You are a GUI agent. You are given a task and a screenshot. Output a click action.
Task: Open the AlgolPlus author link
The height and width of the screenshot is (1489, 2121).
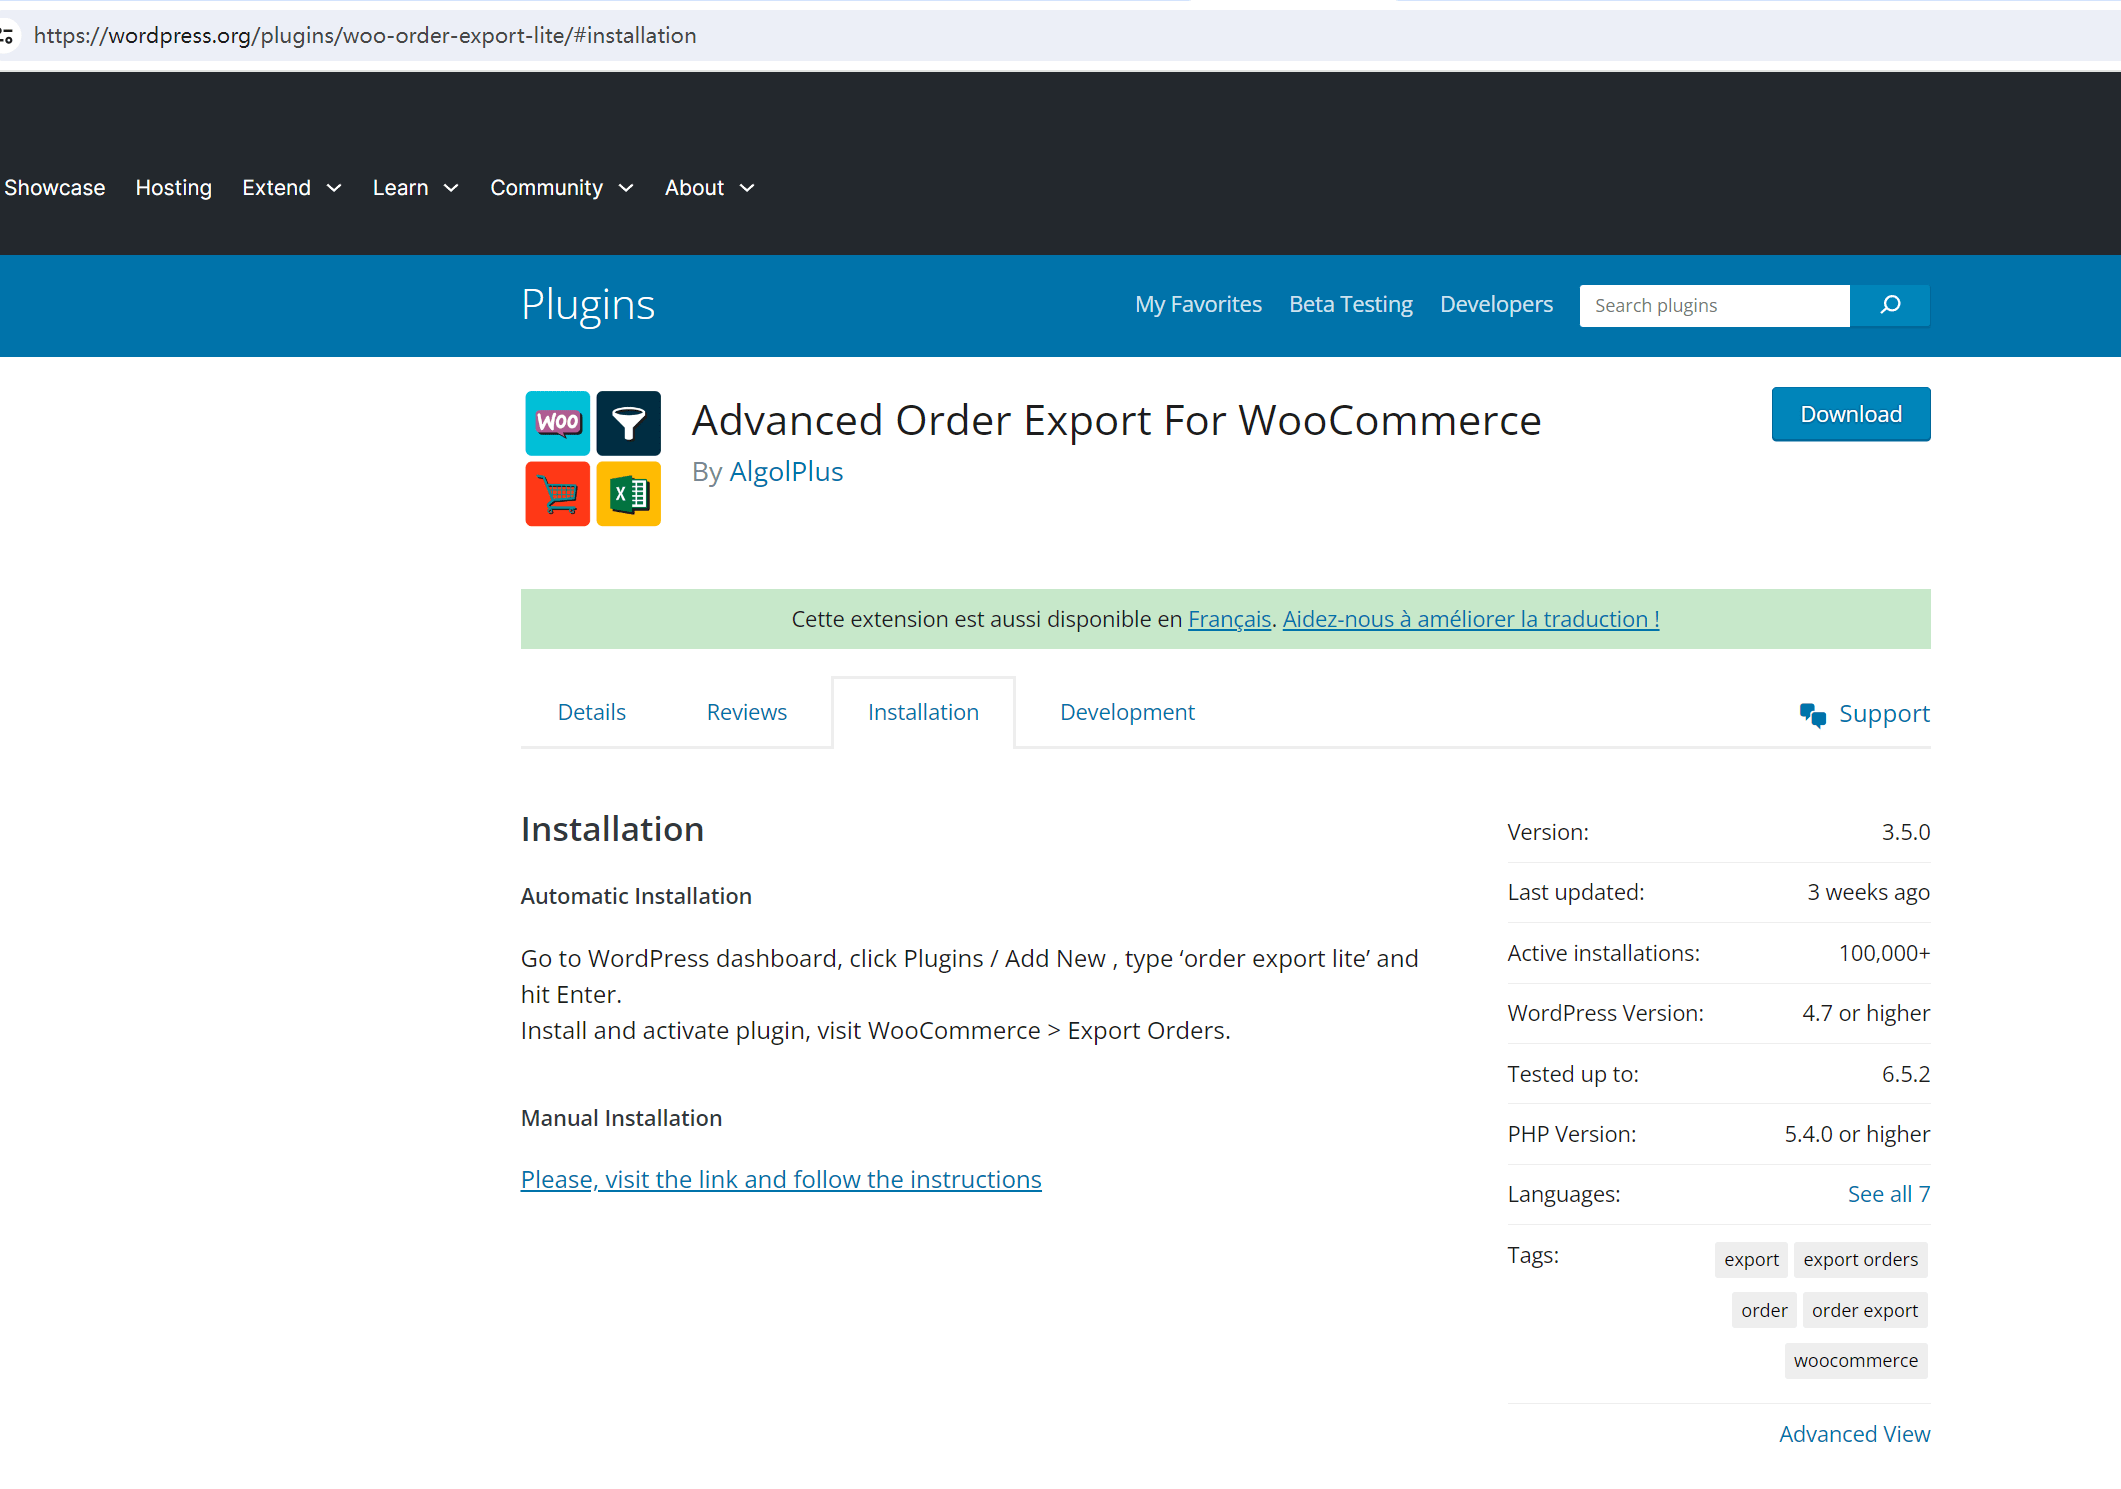(x=786, y=472)
